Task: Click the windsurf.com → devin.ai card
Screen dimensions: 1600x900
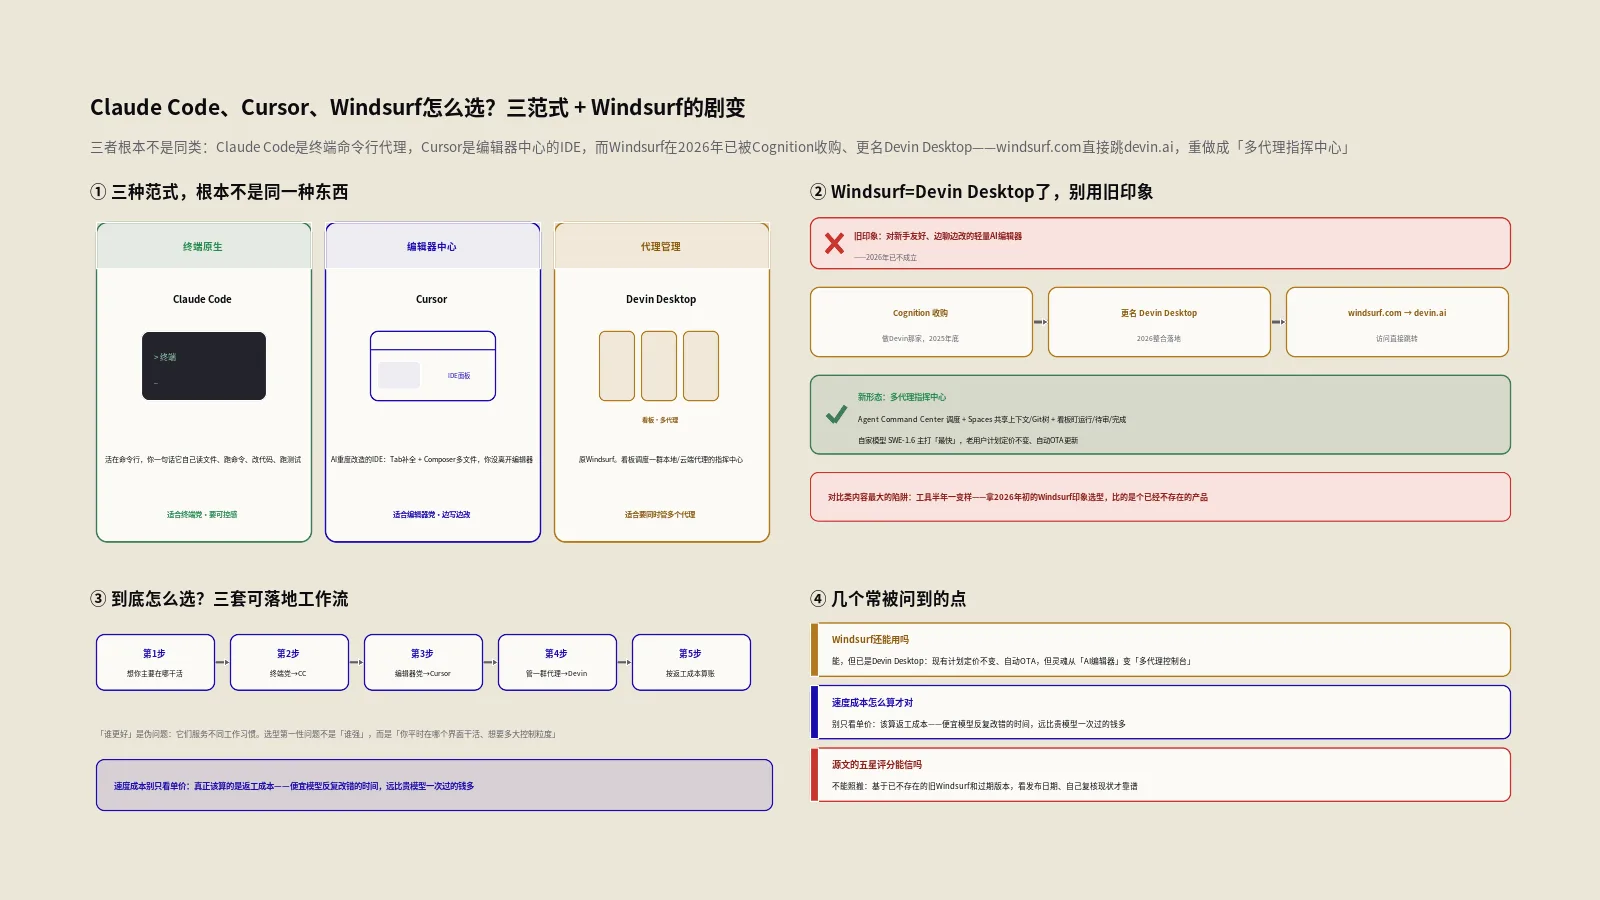Action: (1397, 322)
